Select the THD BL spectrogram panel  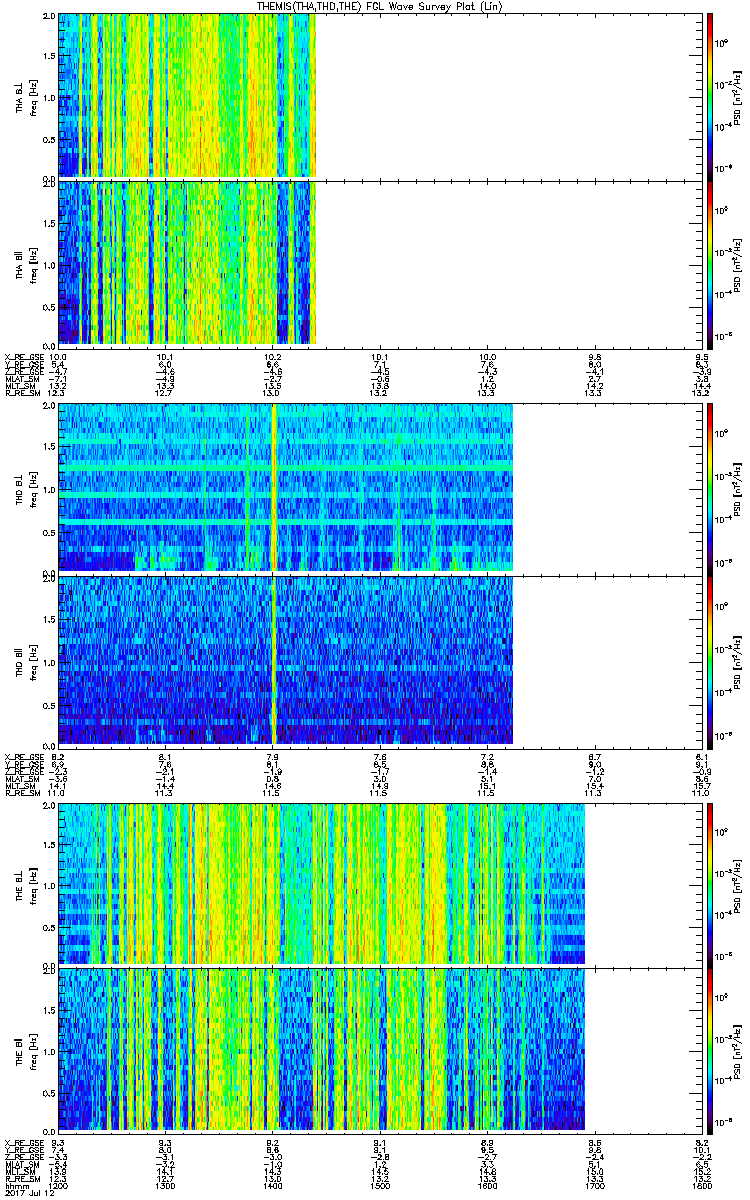click(380, 488)
